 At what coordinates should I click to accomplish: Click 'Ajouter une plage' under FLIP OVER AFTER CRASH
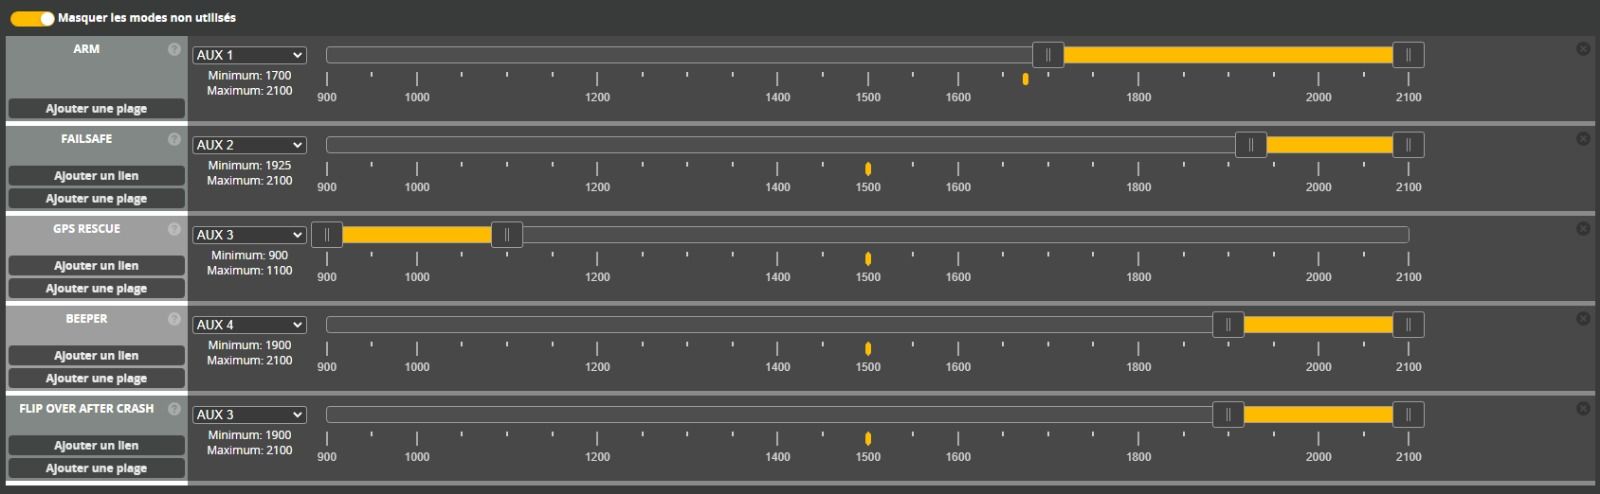(x=96, y=468)
